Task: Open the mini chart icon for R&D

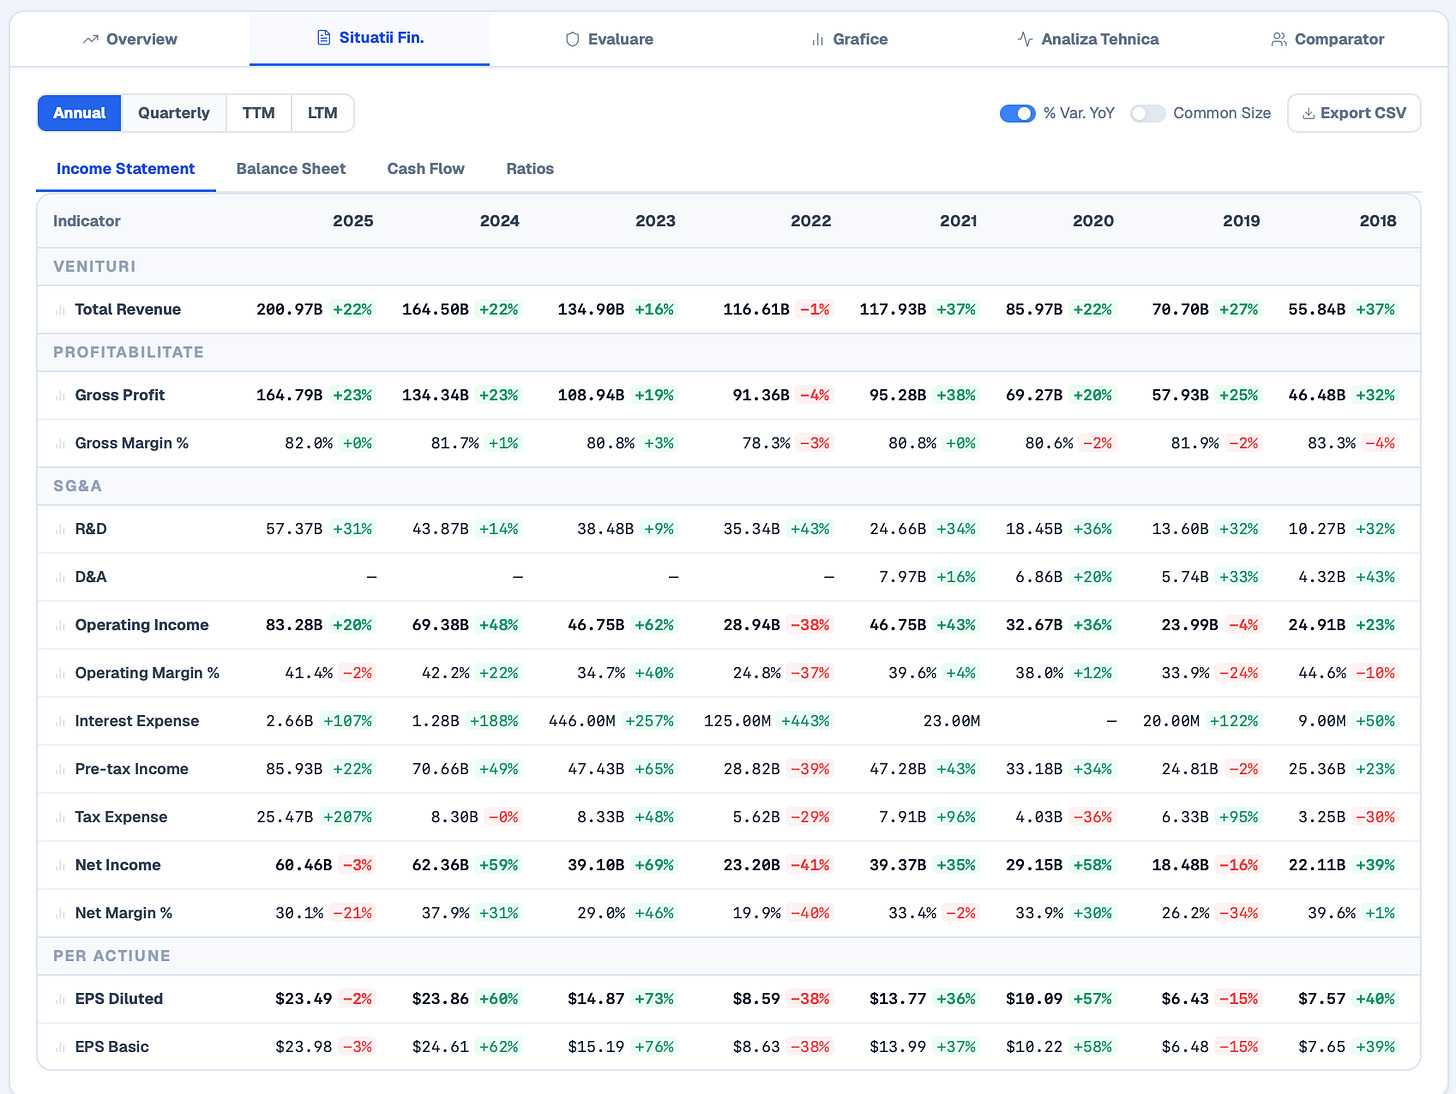Action: (x=60, y=530)
